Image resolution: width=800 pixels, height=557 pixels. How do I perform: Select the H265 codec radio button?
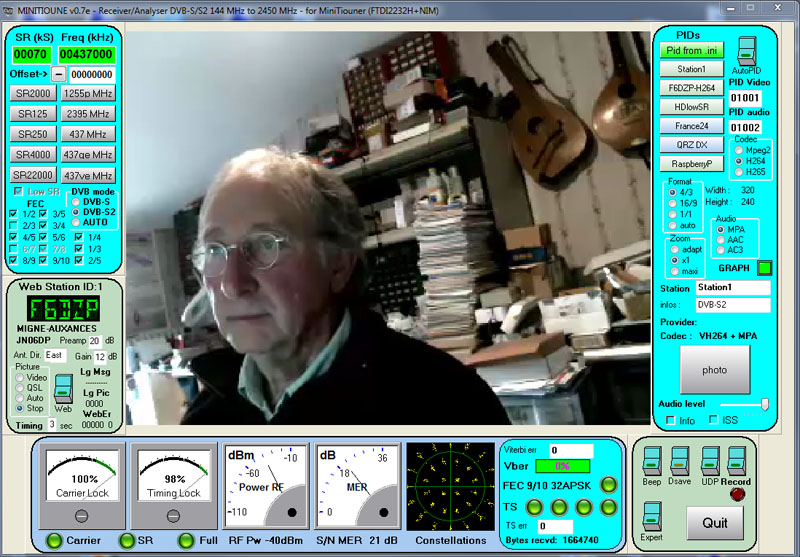point(738,171)
